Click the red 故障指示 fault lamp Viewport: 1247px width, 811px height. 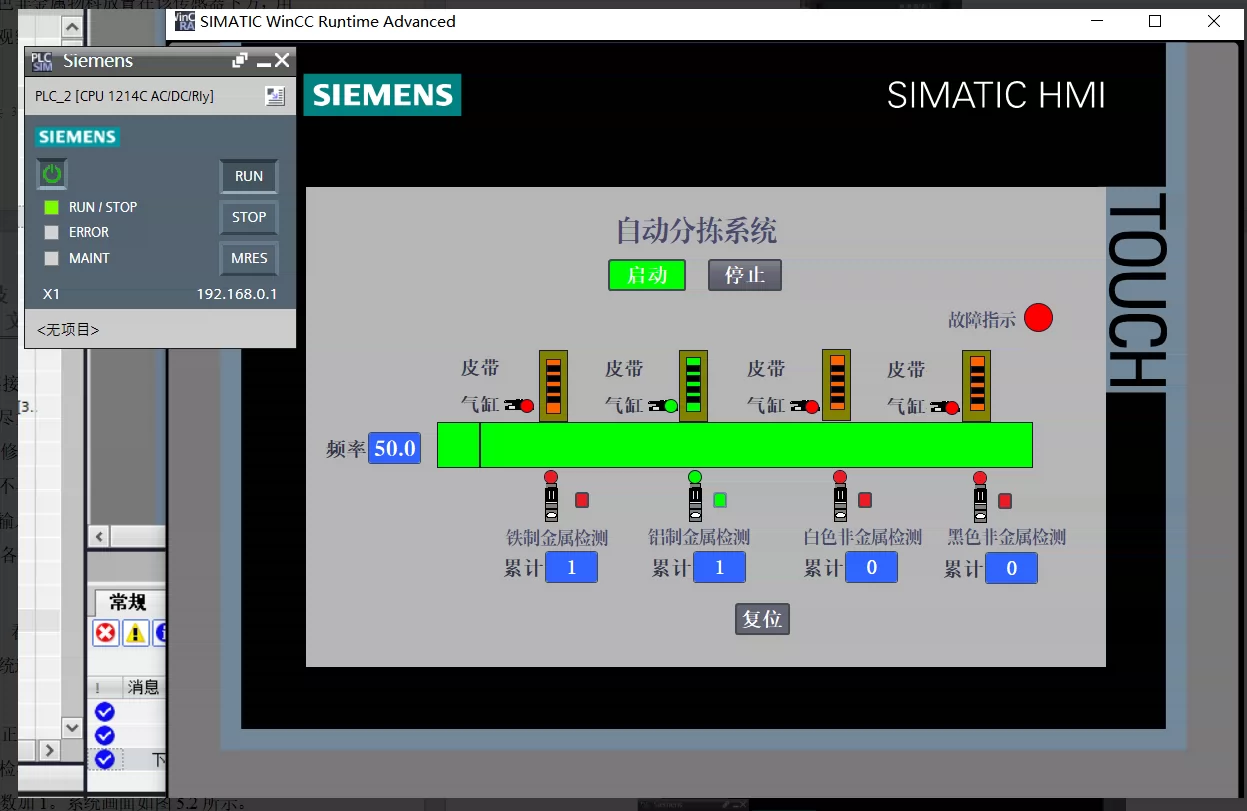point(1038,318)
